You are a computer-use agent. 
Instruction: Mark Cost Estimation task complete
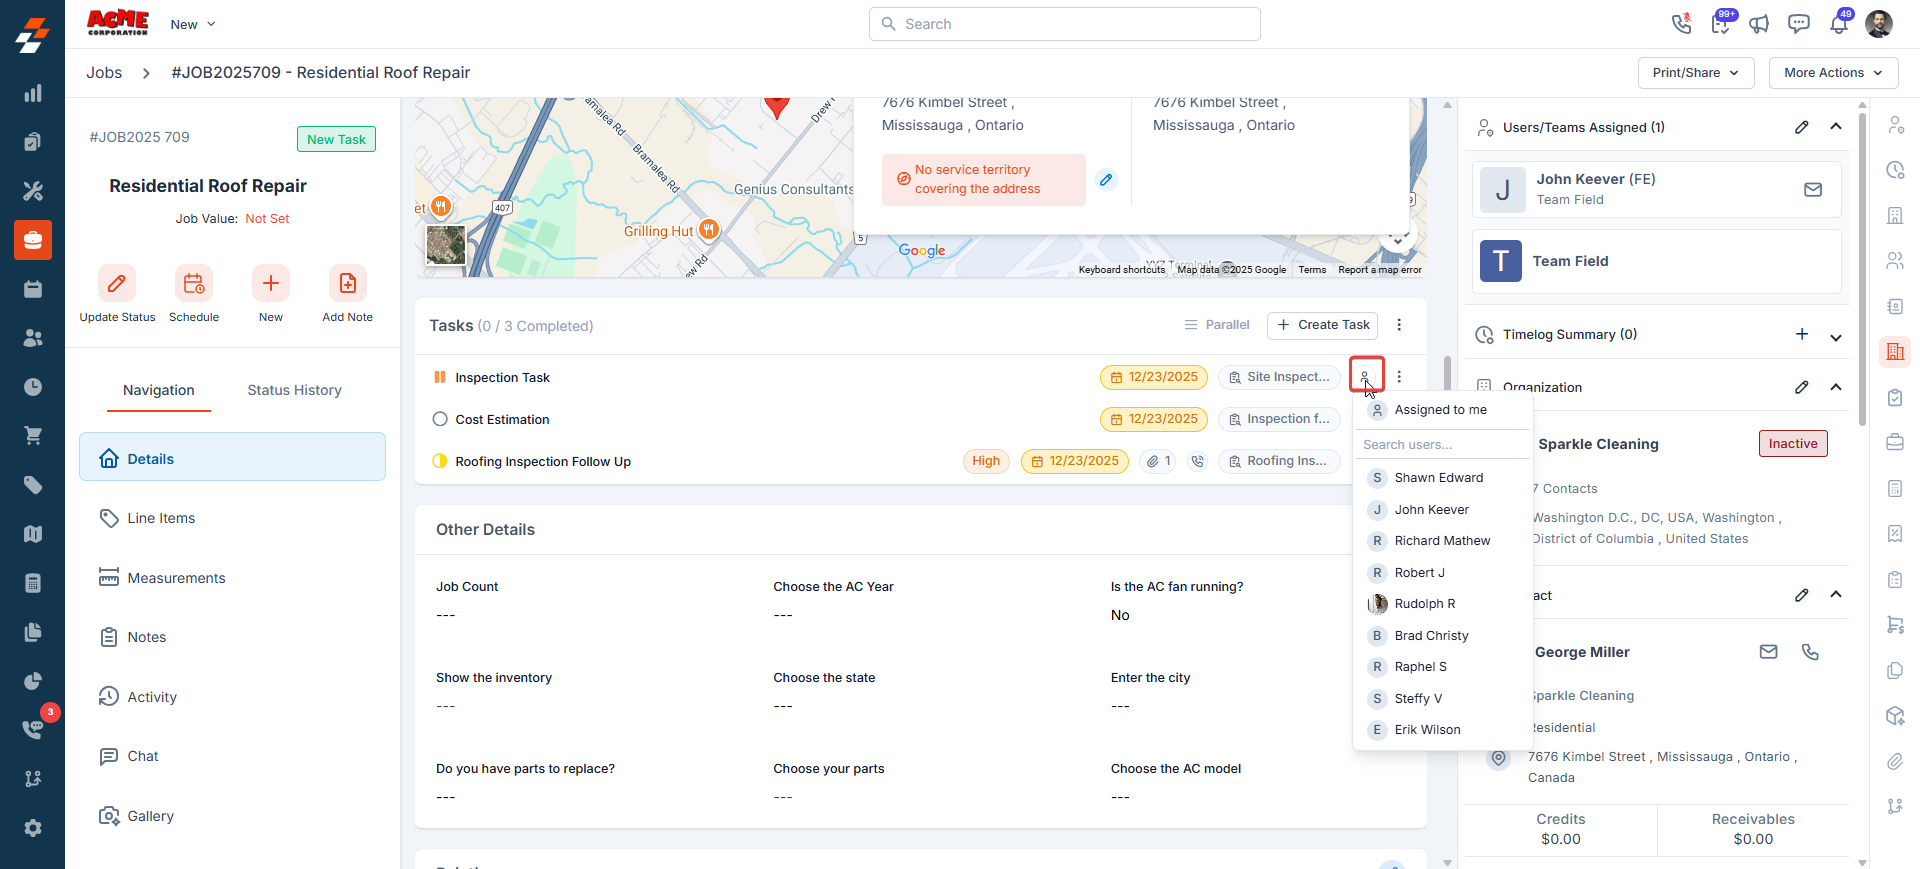coord(440,419)
